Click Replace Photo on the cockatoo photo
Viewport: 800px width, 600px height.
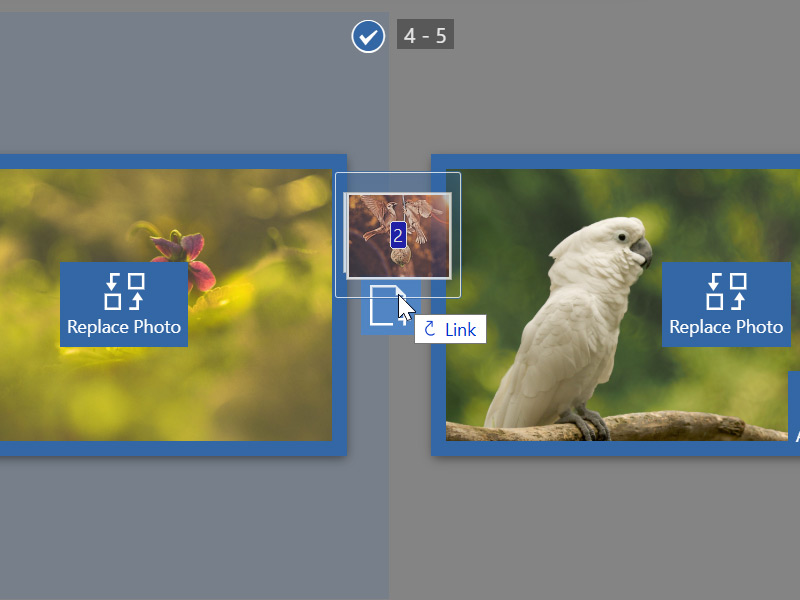pos(726,305)
